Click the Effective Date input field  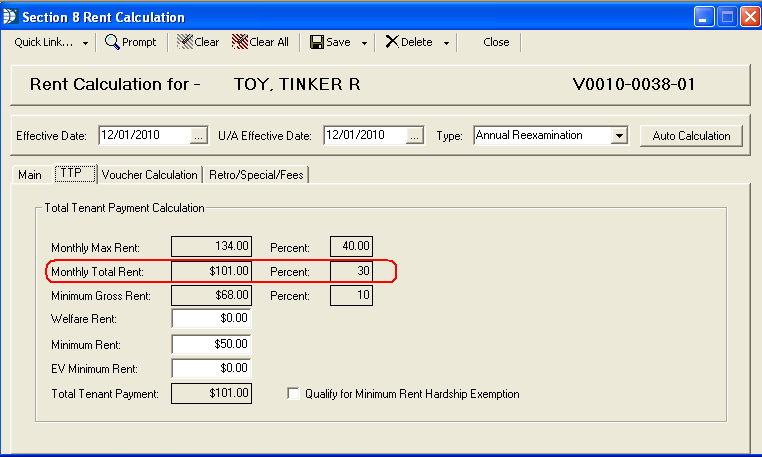coord(145,135)
